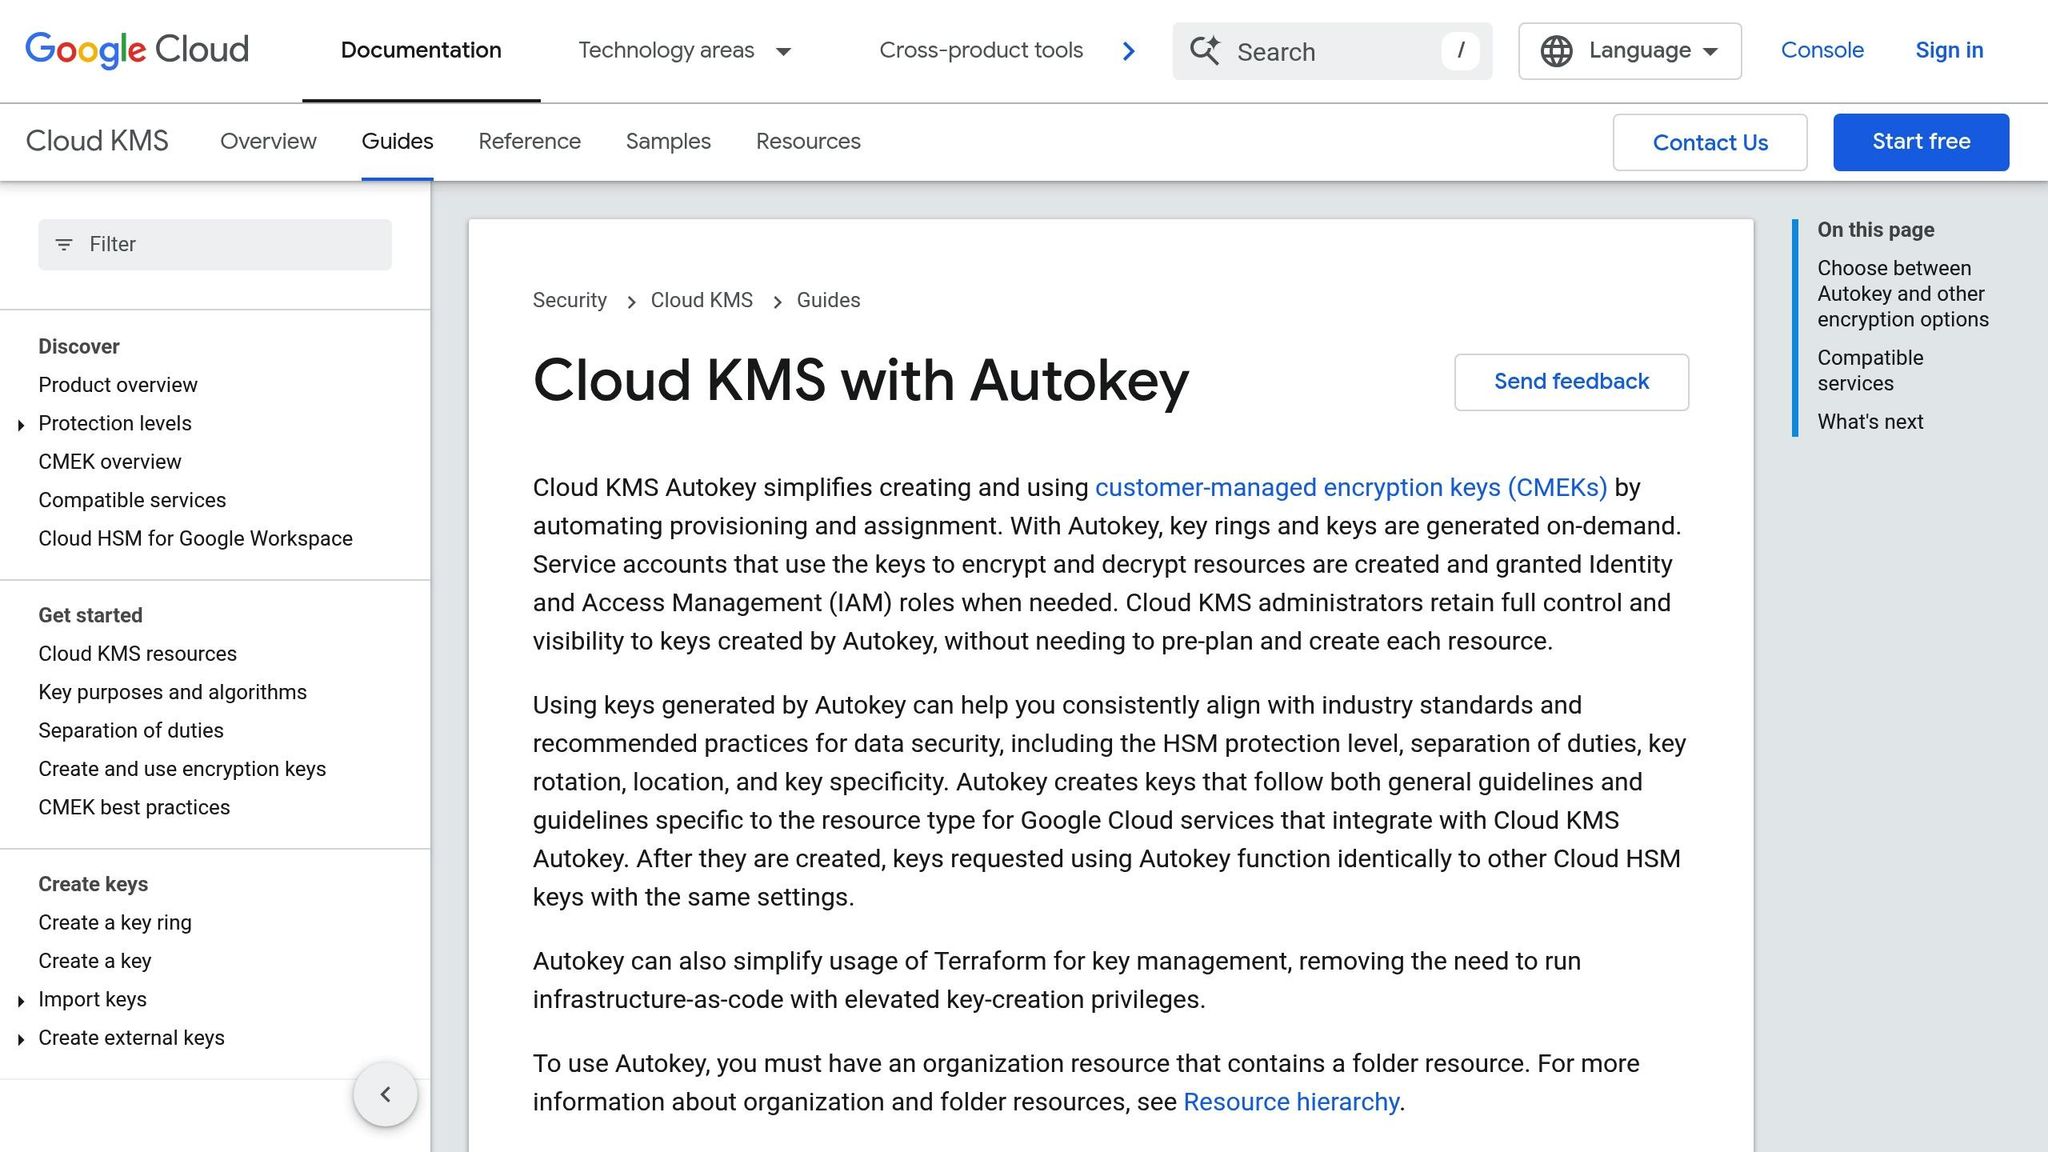
Task: Switch to the Reference tab
Action: [529, 141]
